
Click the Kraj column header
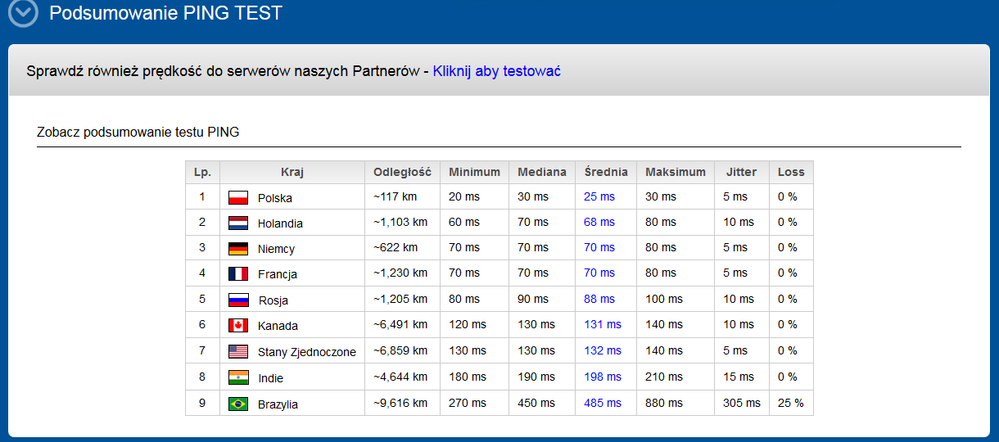[292, 172]
